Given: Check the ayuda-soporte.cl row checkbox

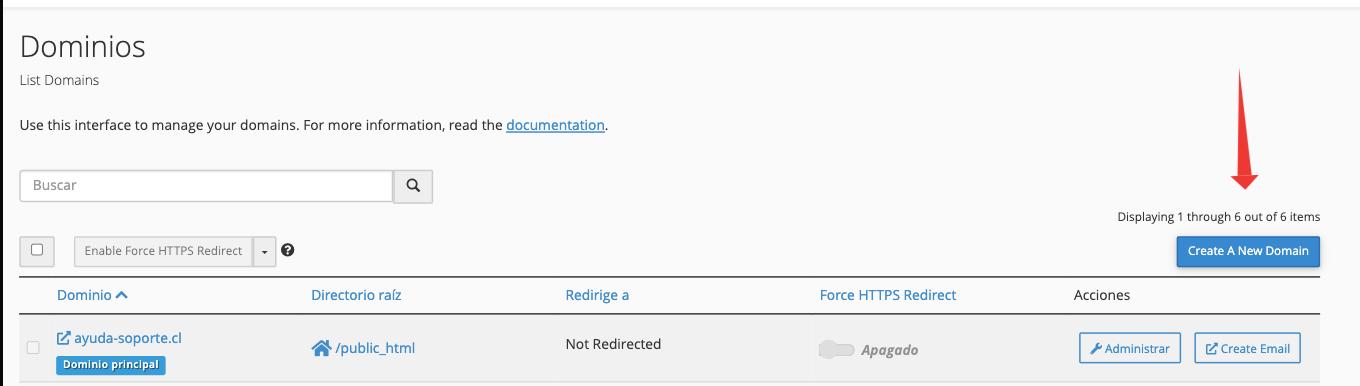Looking at the screenshot, I should 33,347.
